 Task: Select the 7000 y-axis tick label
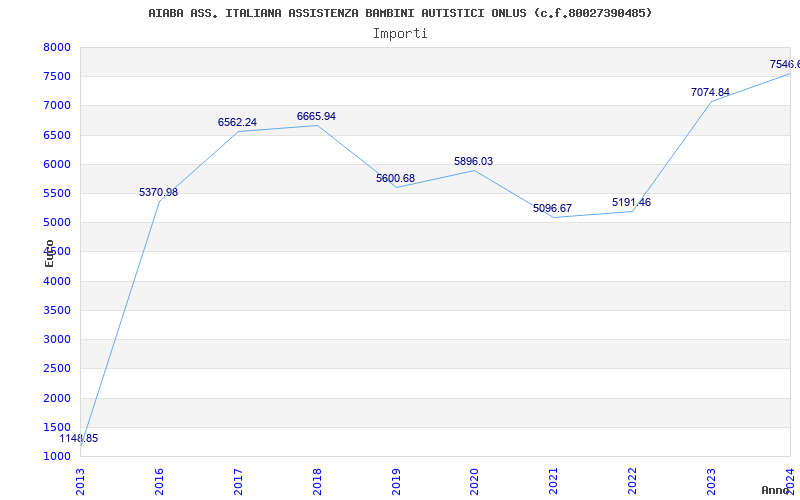tap(57, 106)
